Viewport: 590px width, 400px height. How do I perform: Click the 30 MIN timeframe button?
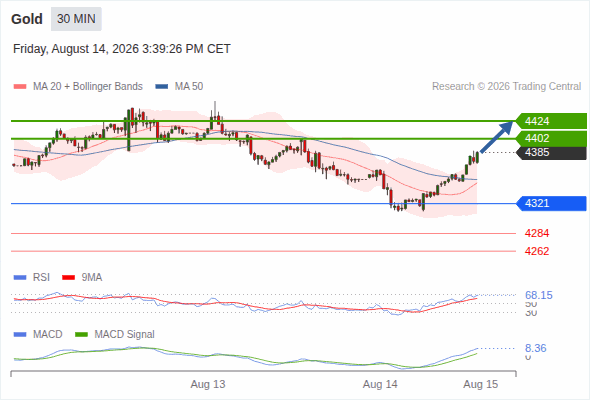click(76, 19)
